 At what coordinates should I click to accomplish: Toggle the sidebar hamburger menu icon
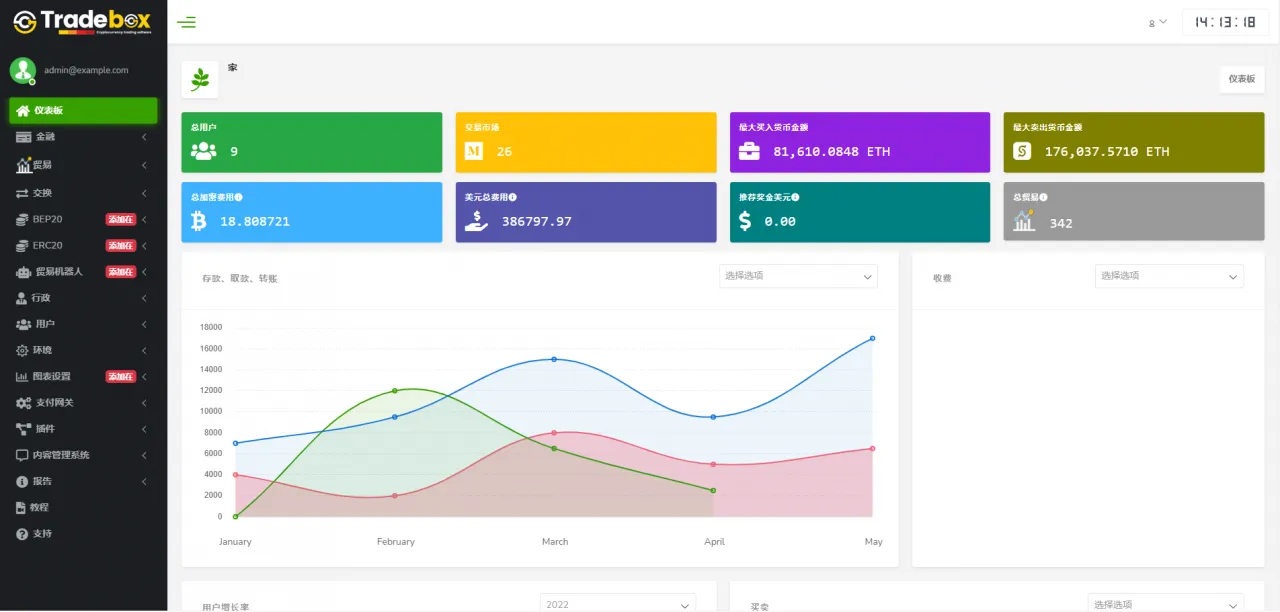[186, 23]
